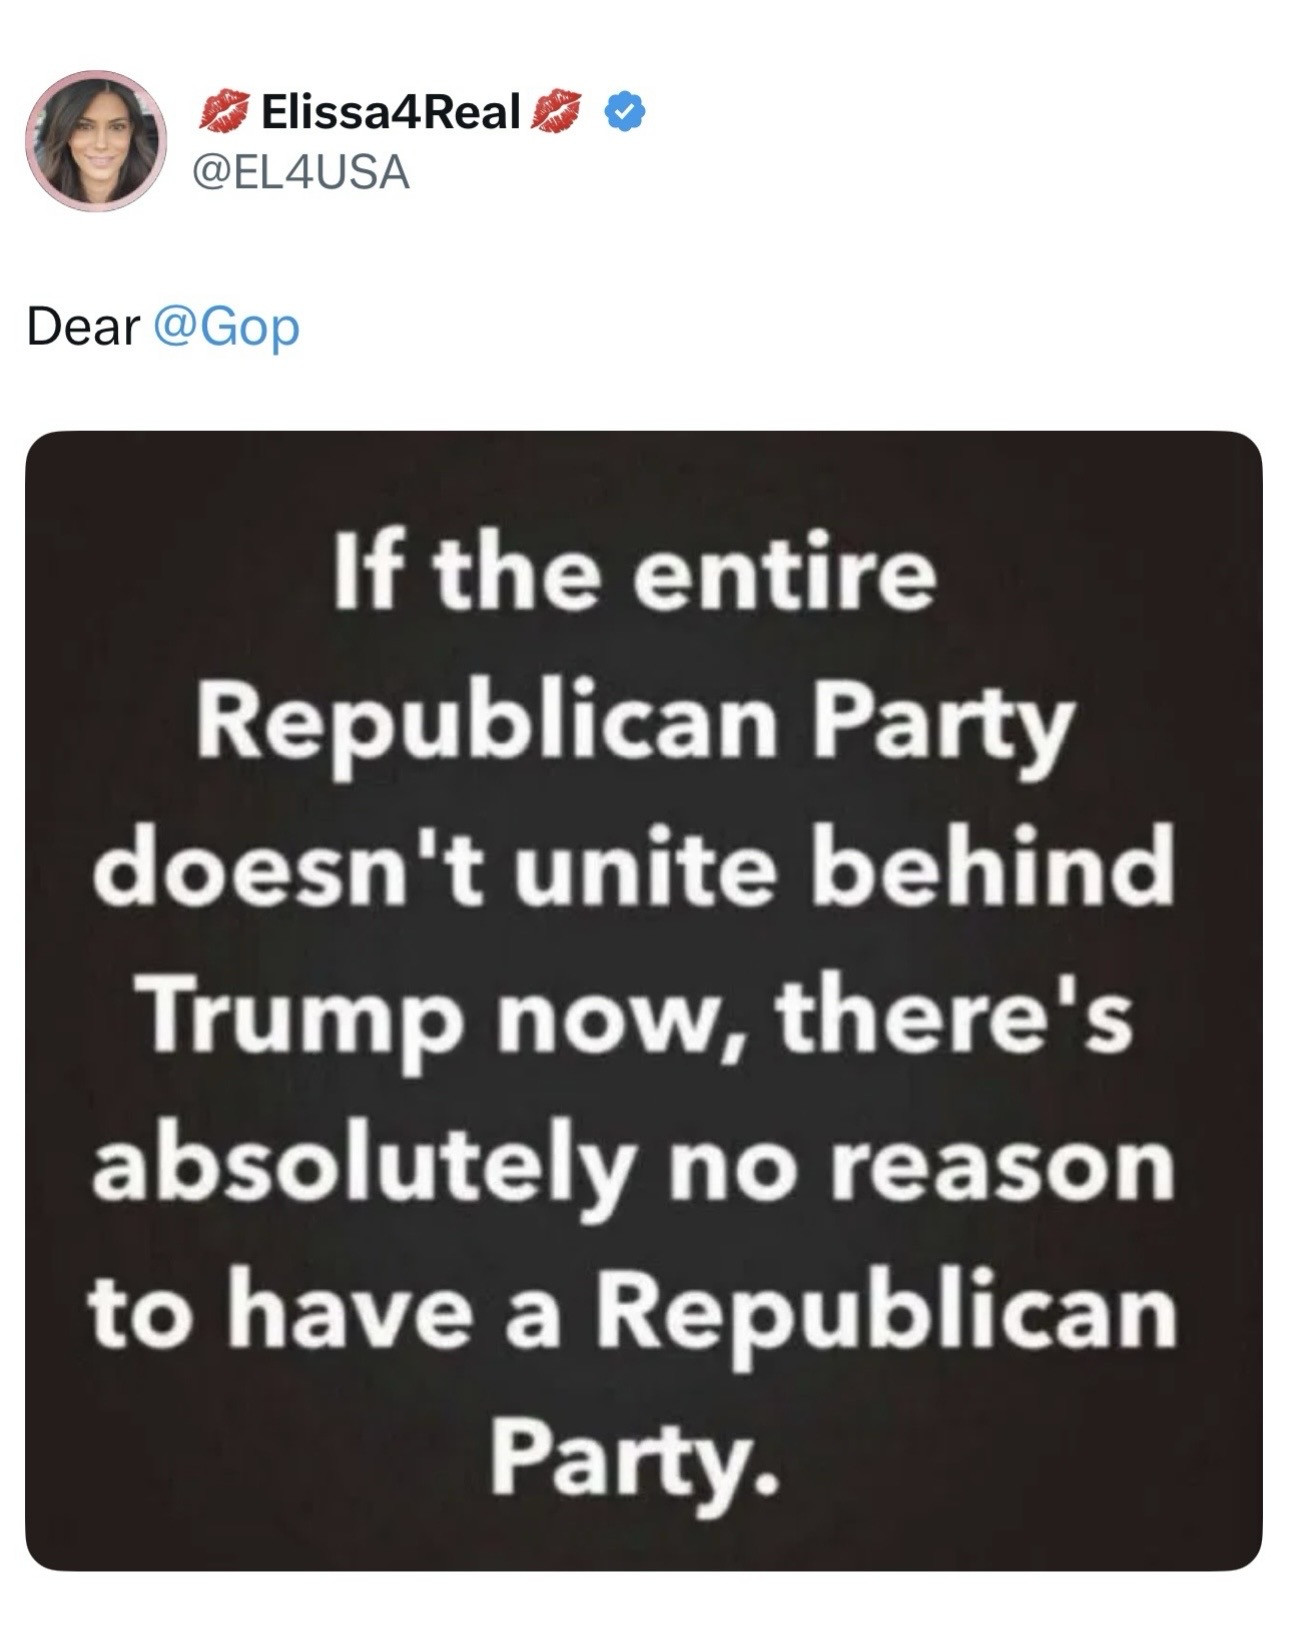
Task: Click "Republican Party" on the second line
Action: [635, 724]
